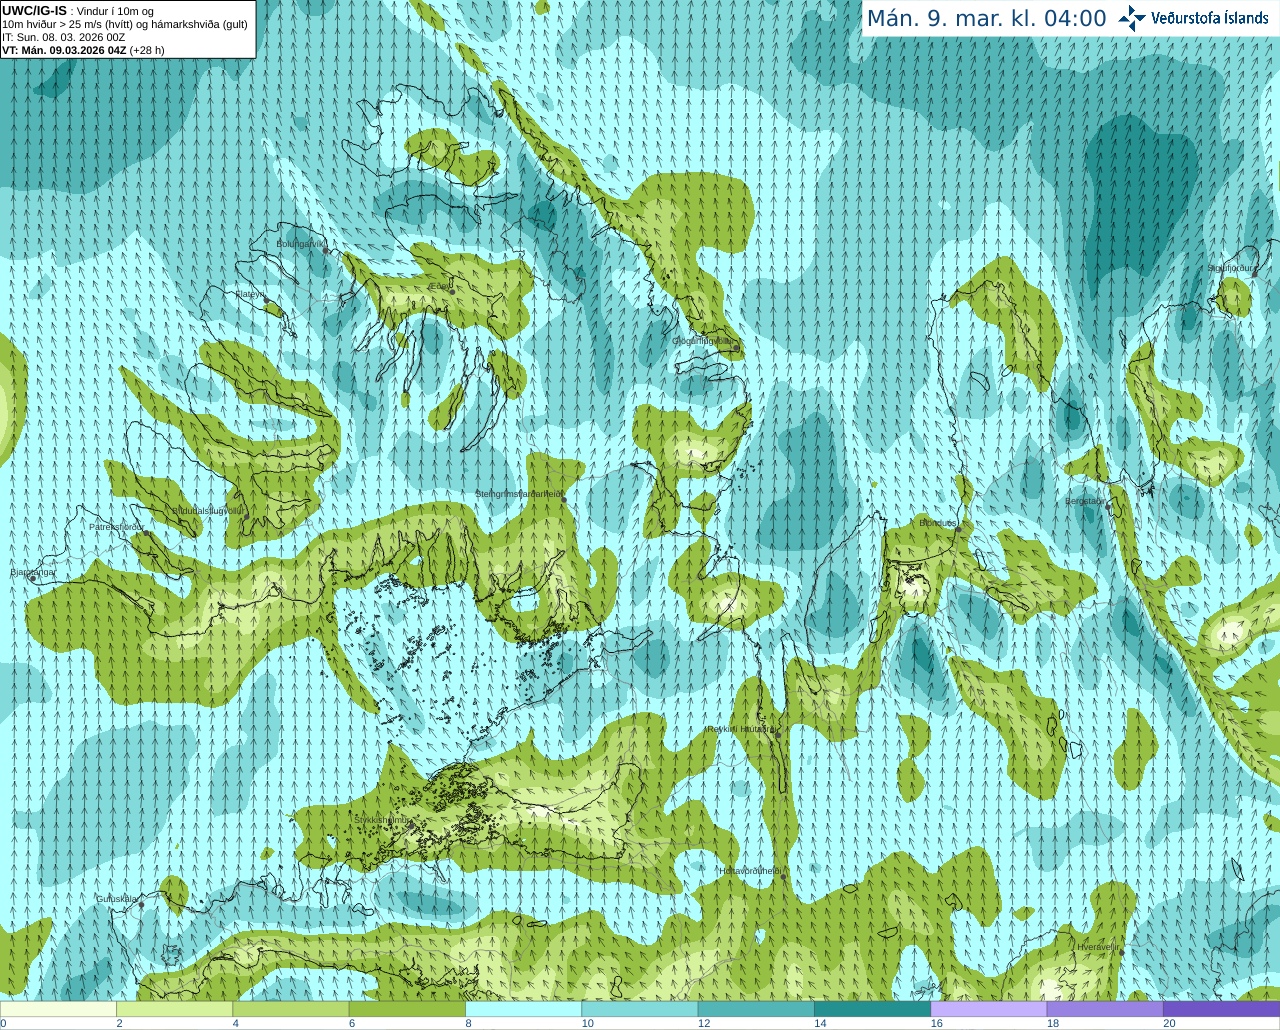Select the Gufuskálar station label
This screenshot has width=1280, height=1030.
pyautogui.click(x=117, y=899)
